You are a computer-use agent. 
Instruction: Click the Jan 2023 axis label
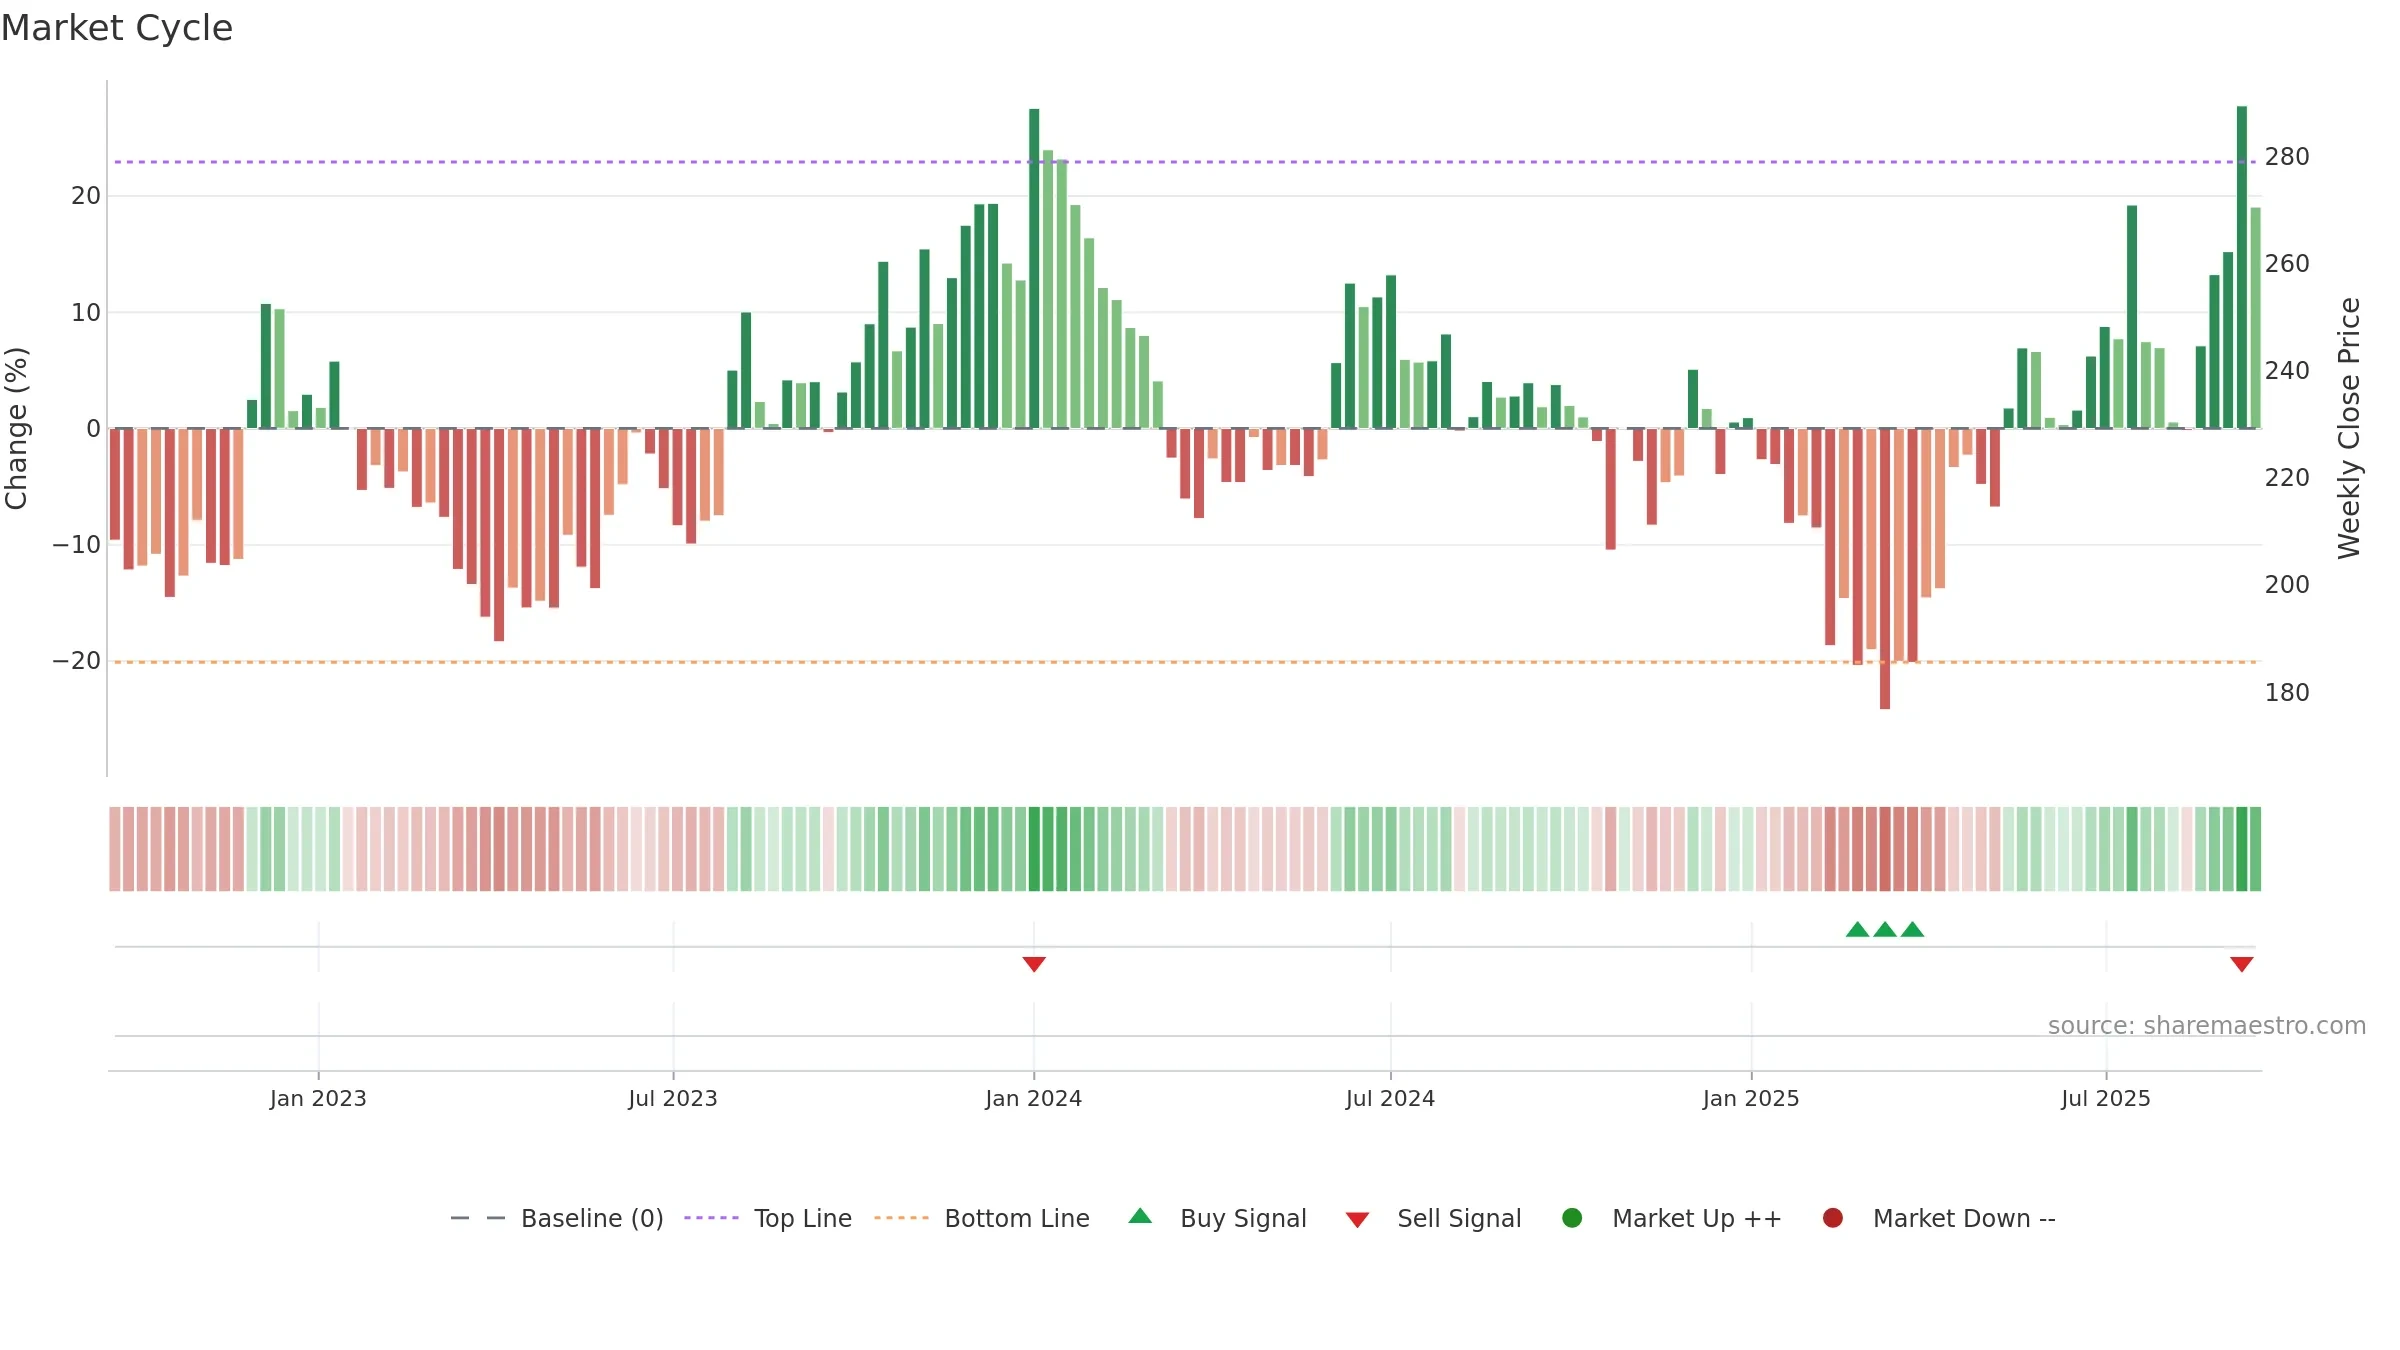[318, 1098]
